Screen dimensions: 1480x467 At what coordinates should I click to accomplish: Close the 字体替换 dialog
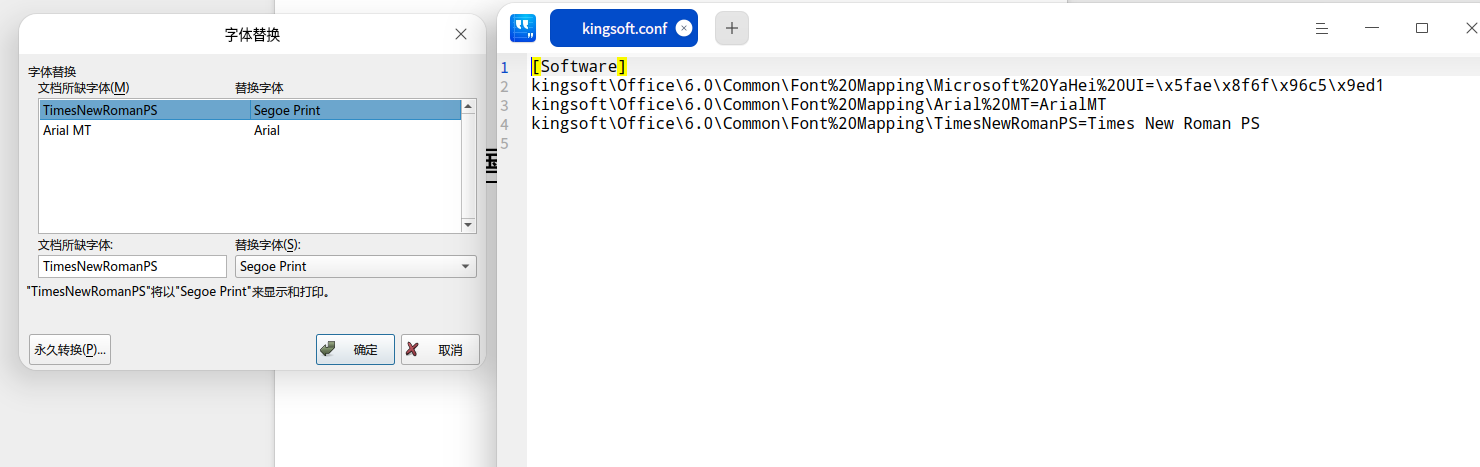[x=461, y=34]
